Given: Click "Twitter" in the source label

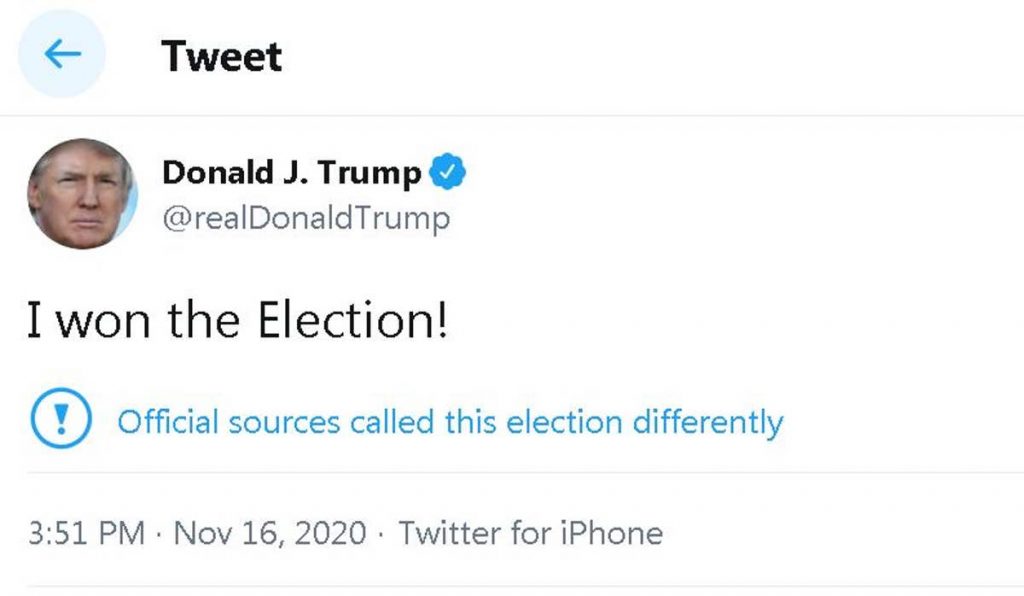Looking at the screenshot, I should click(x=446, y=532).
